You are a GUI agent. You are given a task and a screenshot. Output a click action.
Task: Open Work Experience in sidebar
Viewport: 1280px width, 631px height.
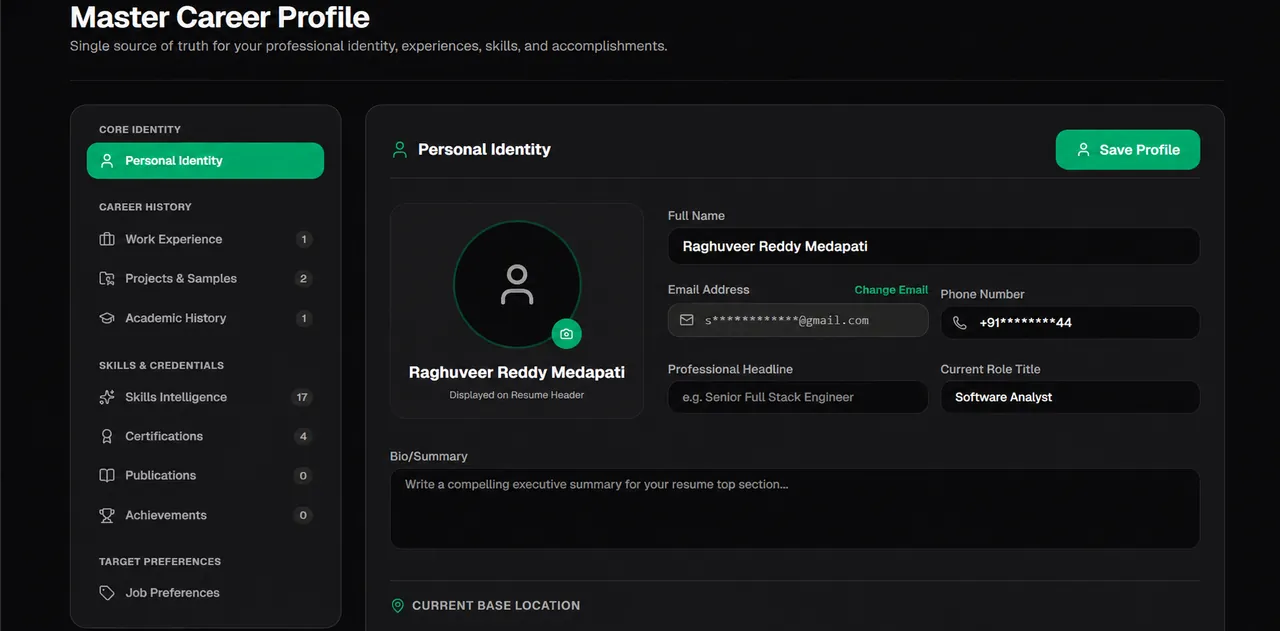coord(205,239)
